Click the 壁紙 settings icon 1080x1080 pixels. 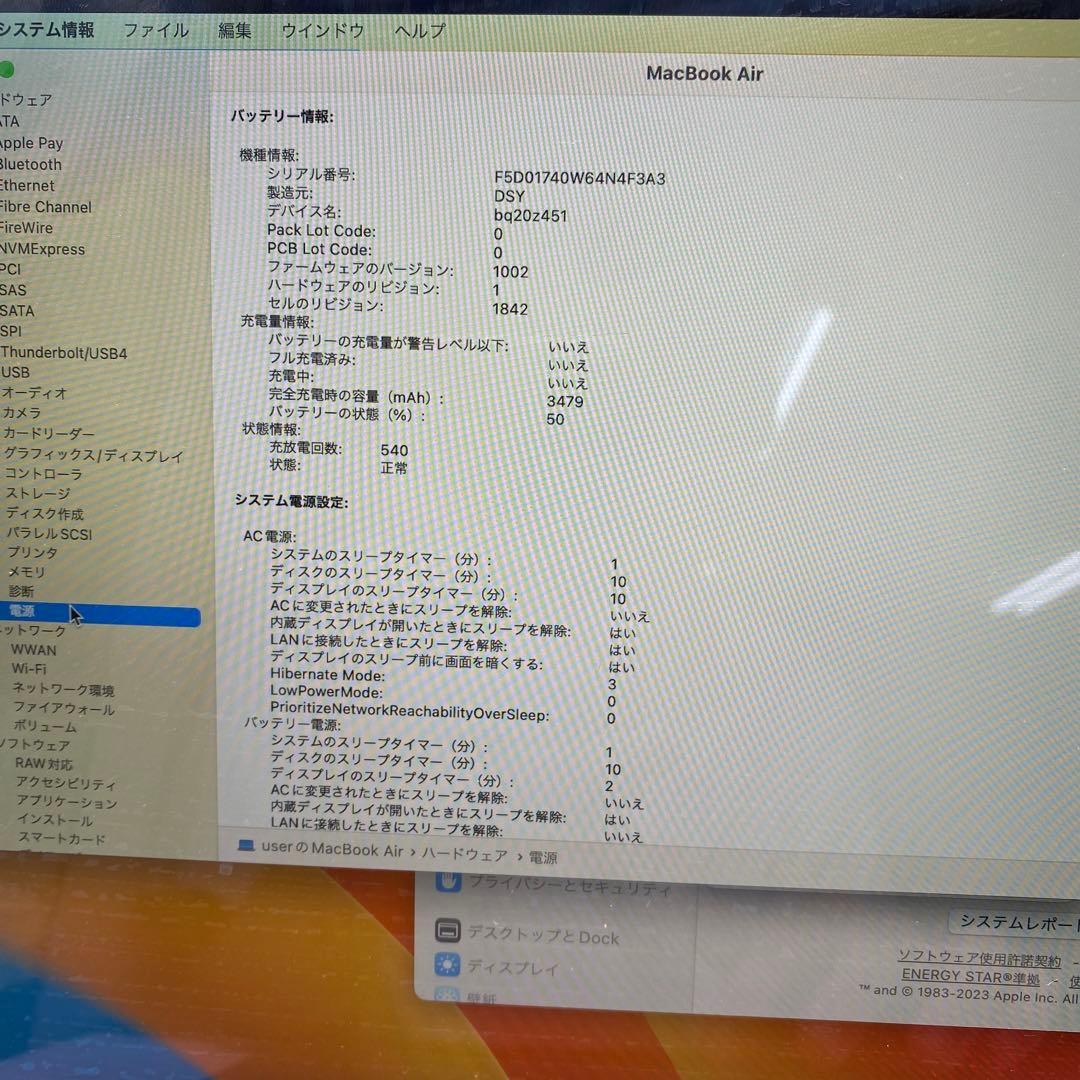coord(448,993)
